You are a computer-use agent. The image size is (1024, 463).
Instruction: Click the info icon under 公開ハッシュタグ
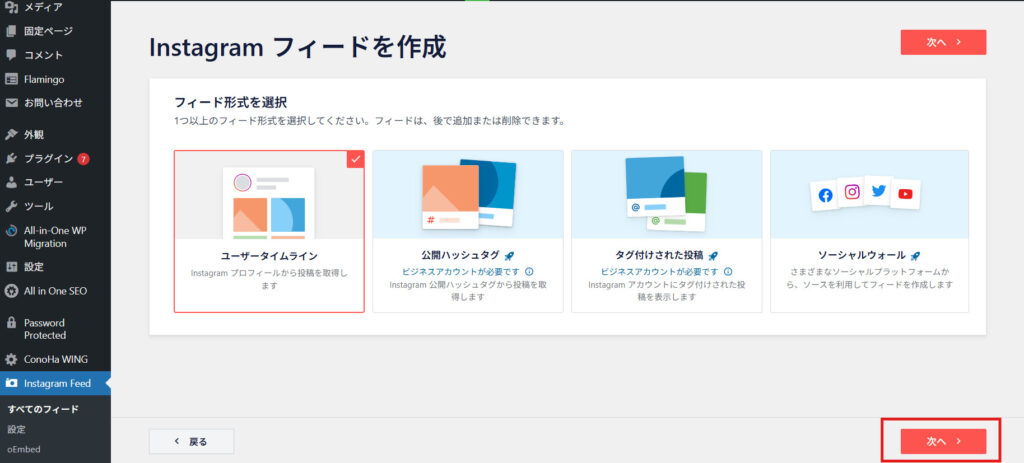(x=529, y=272)
